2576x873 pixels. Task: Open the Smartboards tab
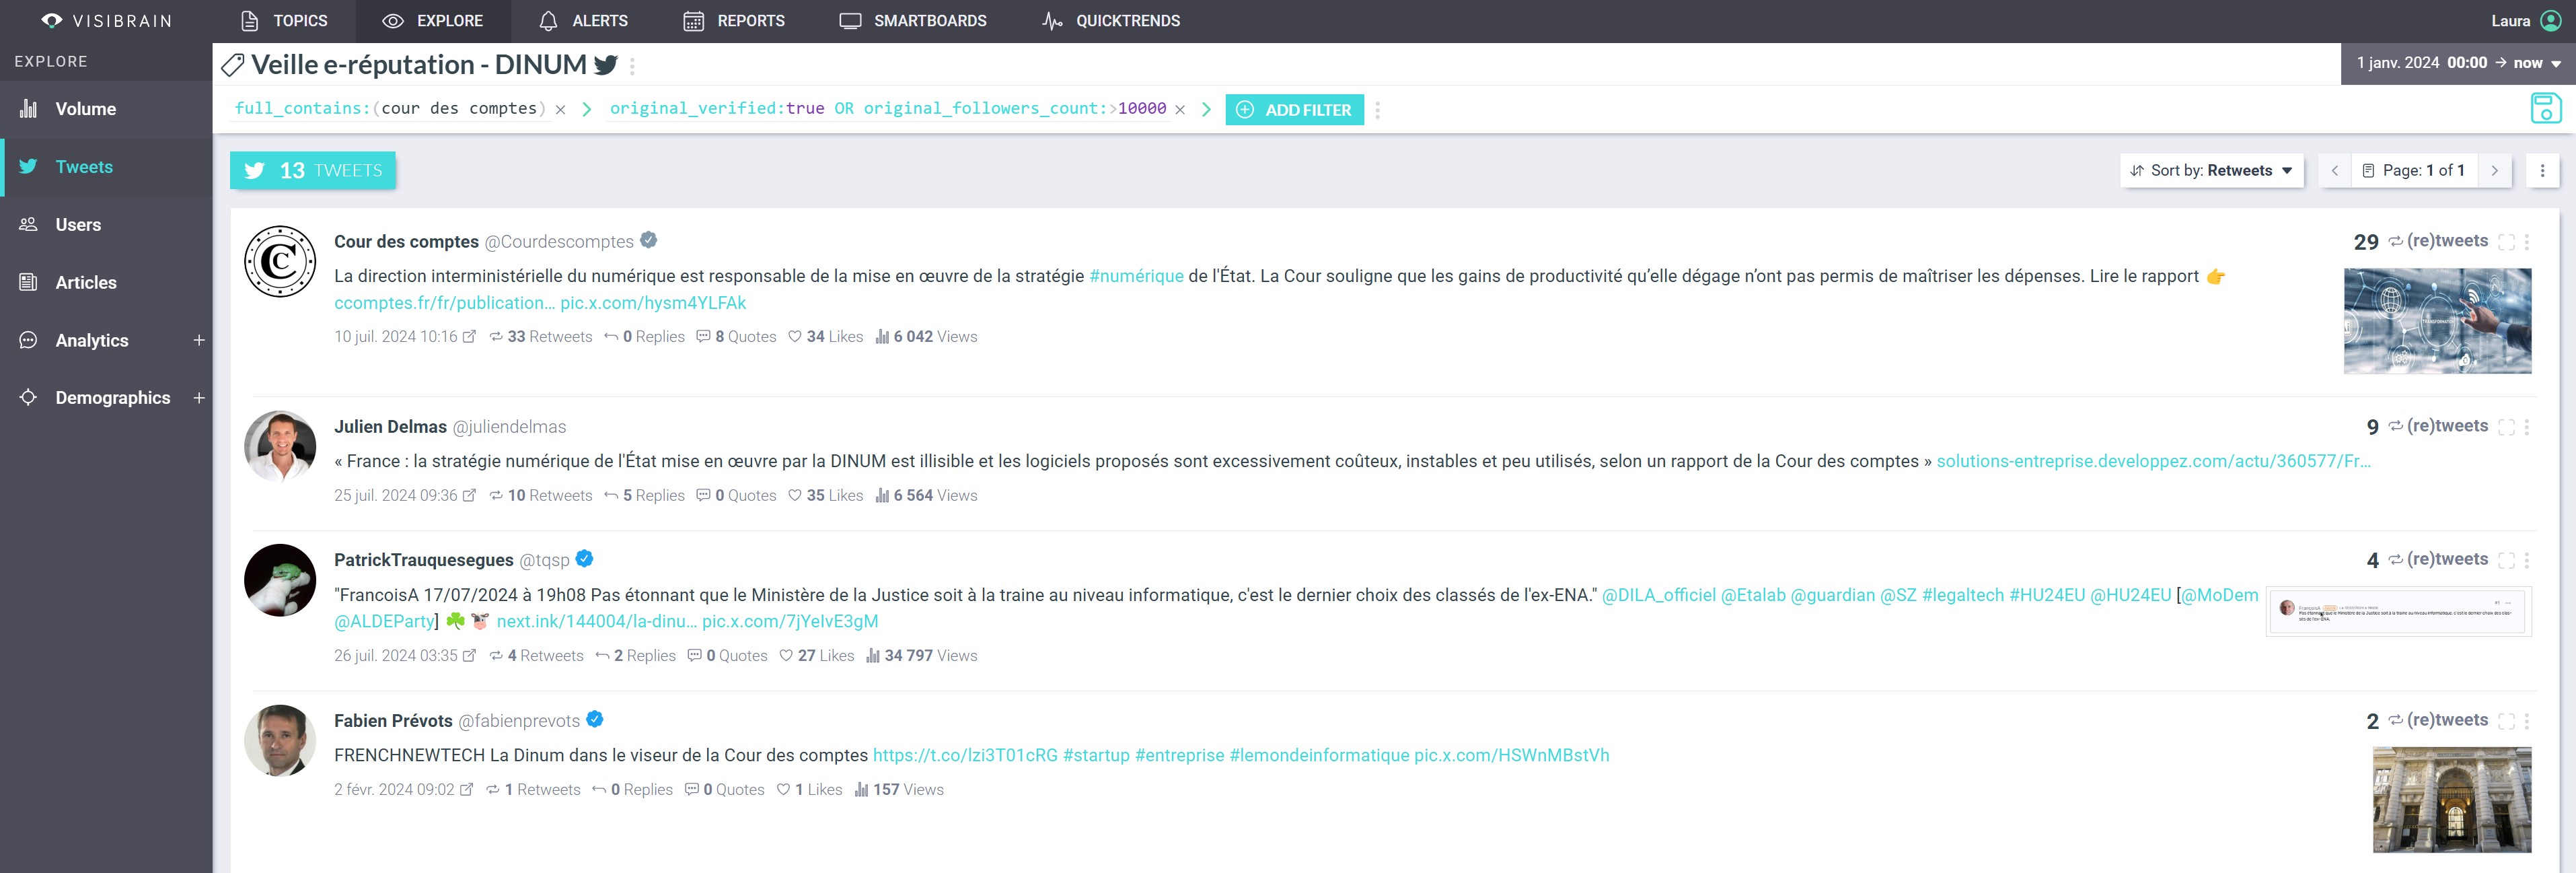click(912, 21)
